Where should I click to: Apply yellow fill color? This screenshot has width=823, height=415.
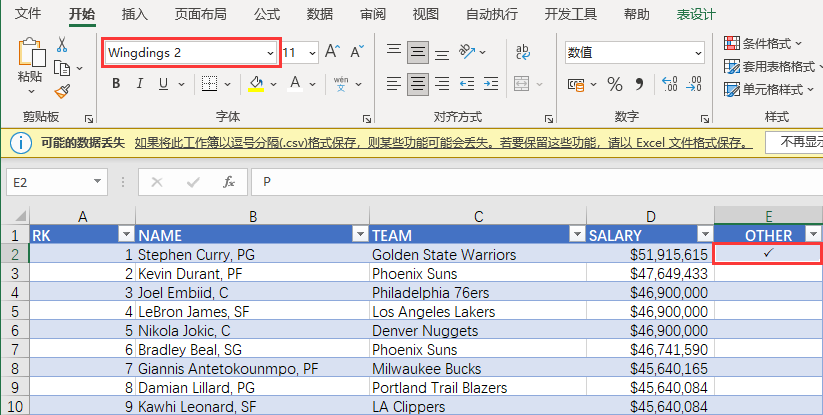click(x=256, y=83)
